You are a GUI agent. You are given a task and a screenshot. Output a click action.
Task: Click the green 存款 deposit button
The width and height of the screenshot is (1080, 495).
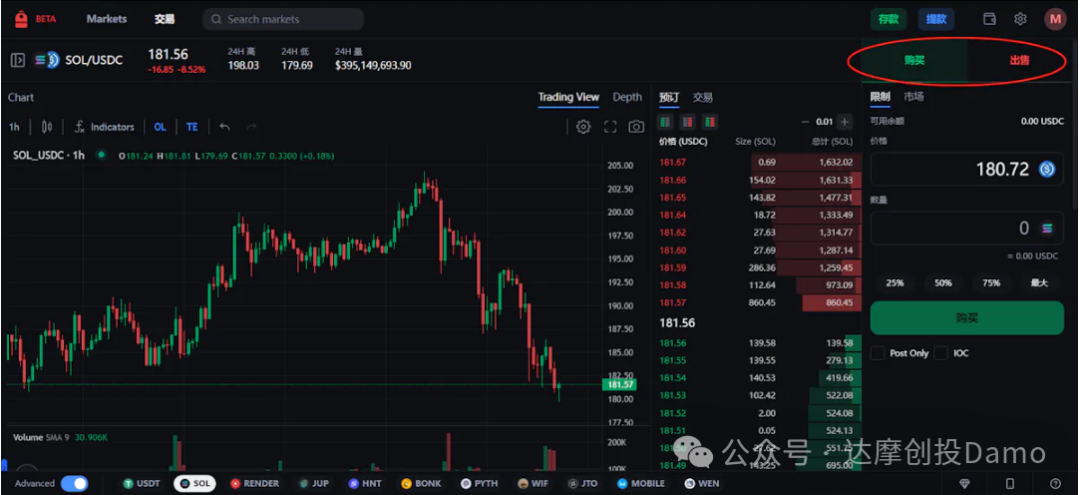[888, 19]
